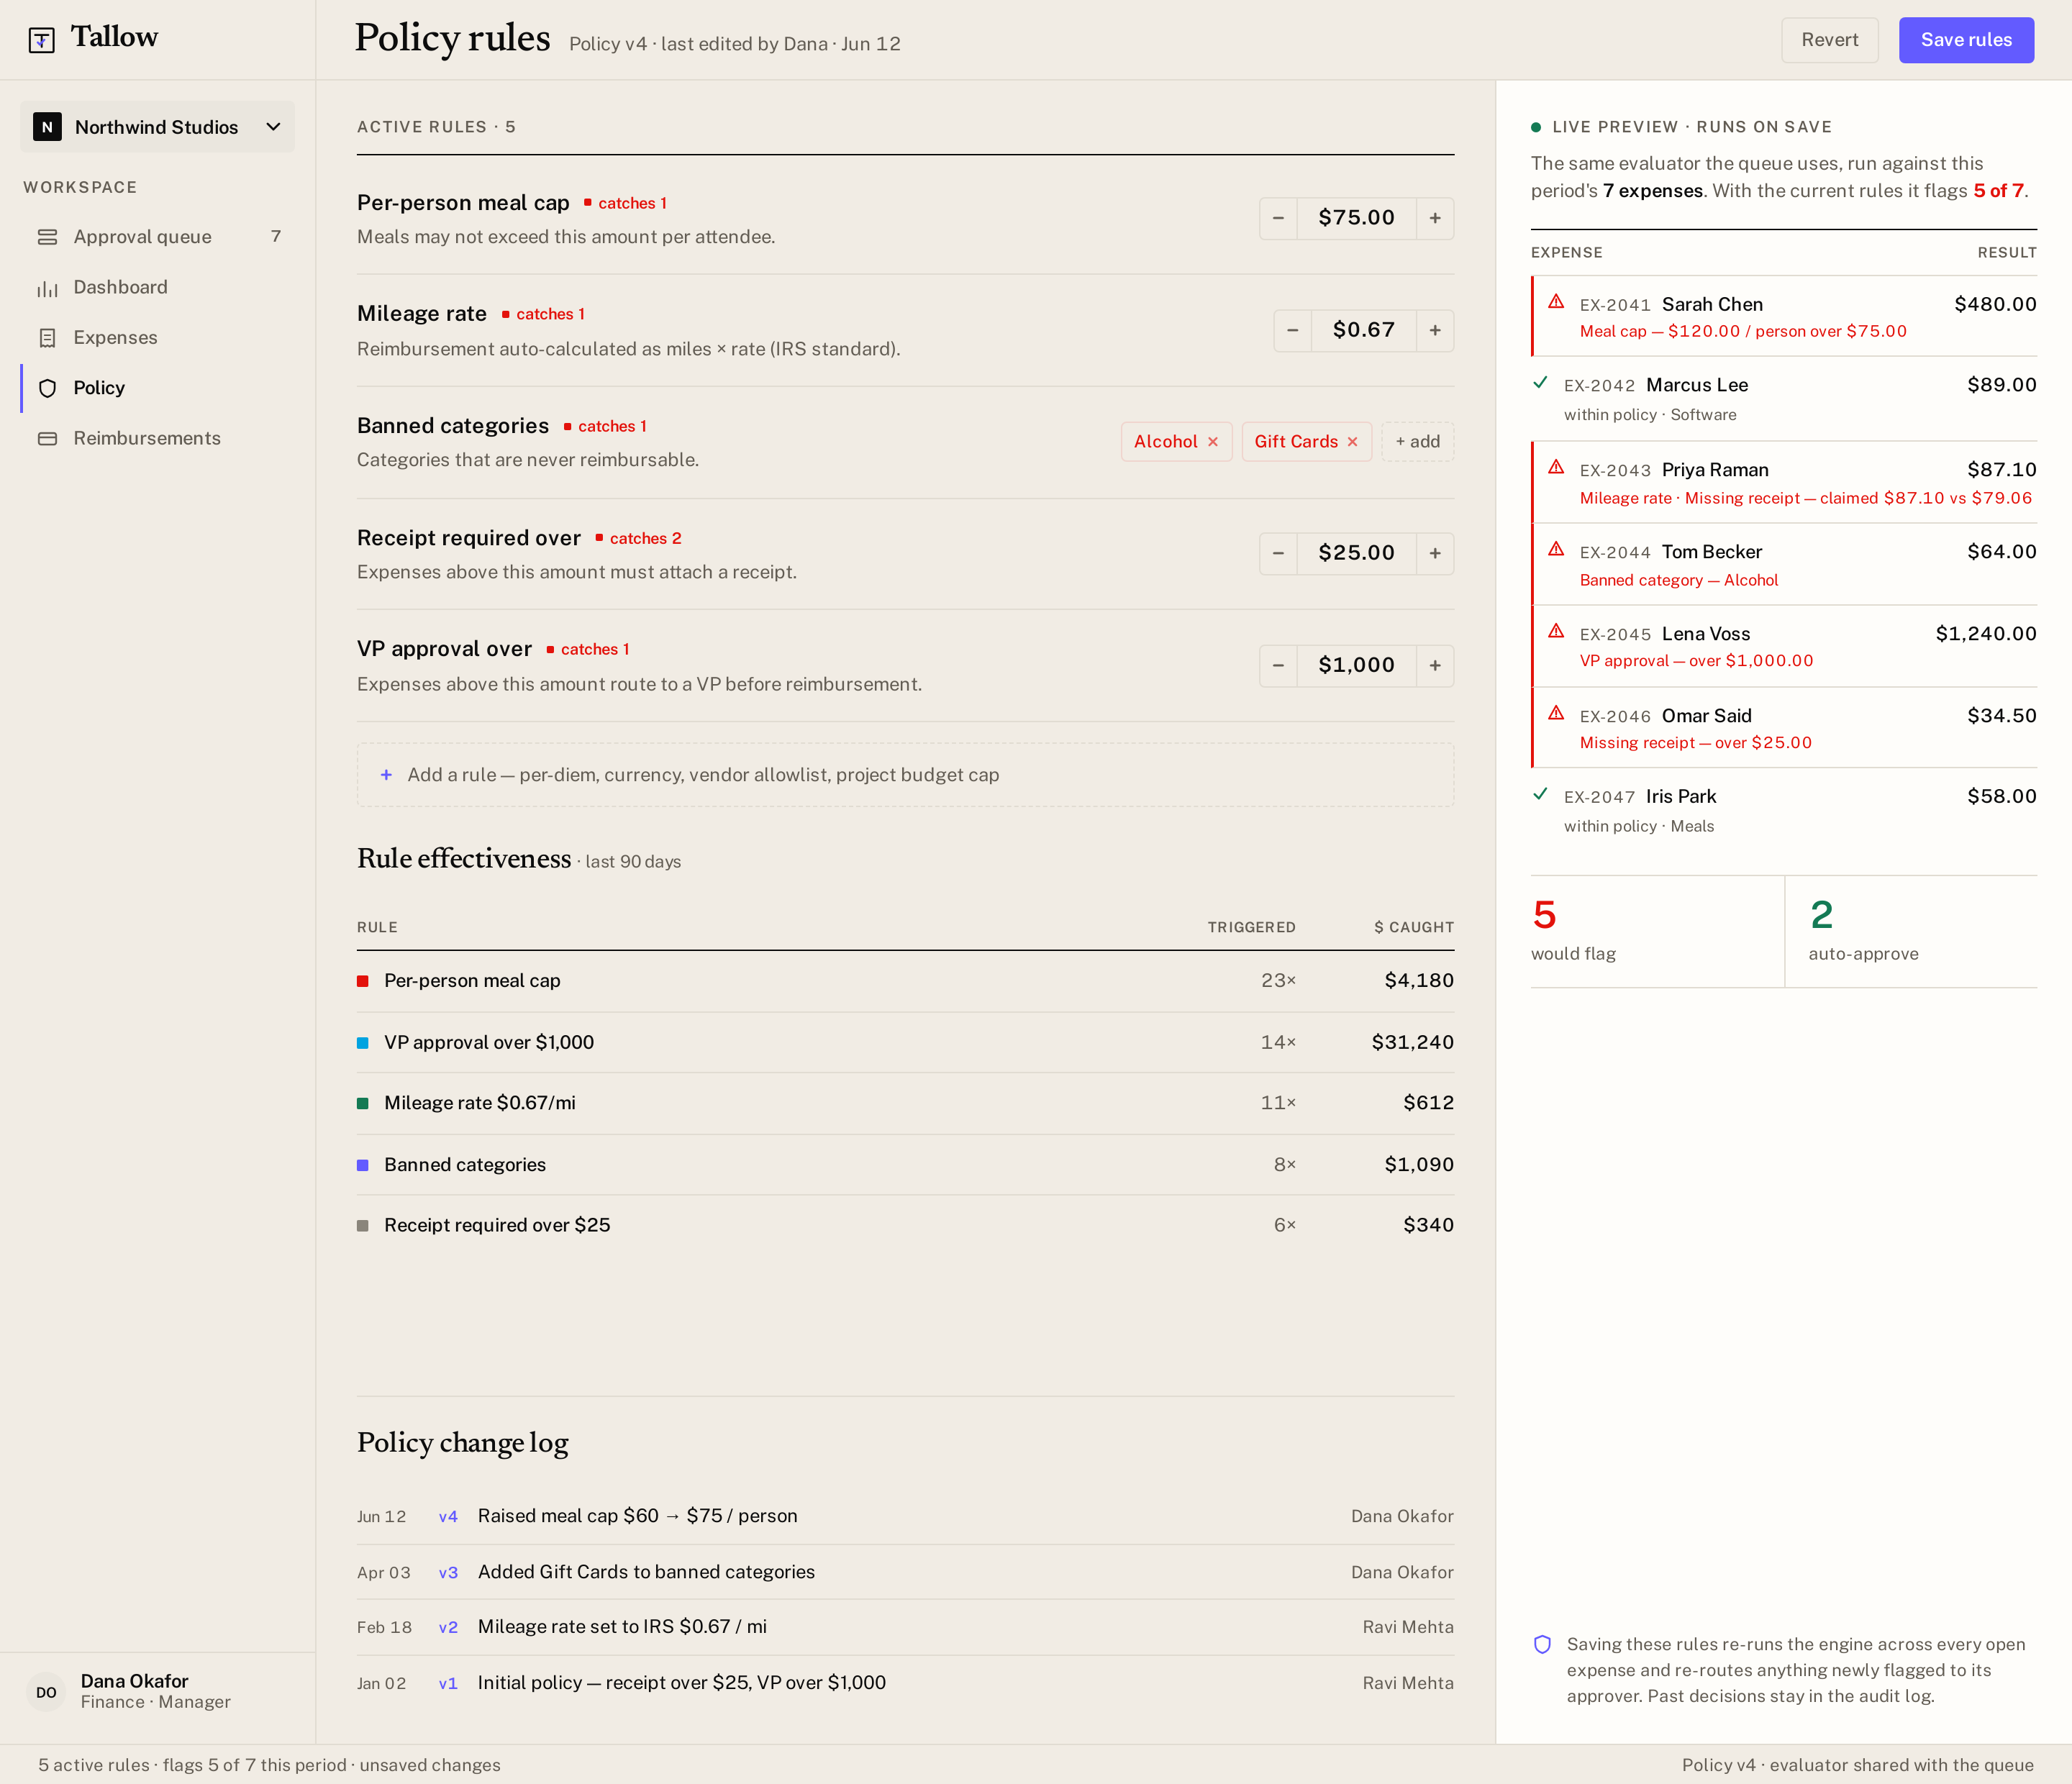
Task: Click checkmark icon for EX-2042 Marcus Lee
Action: [x=1540, y=383]
